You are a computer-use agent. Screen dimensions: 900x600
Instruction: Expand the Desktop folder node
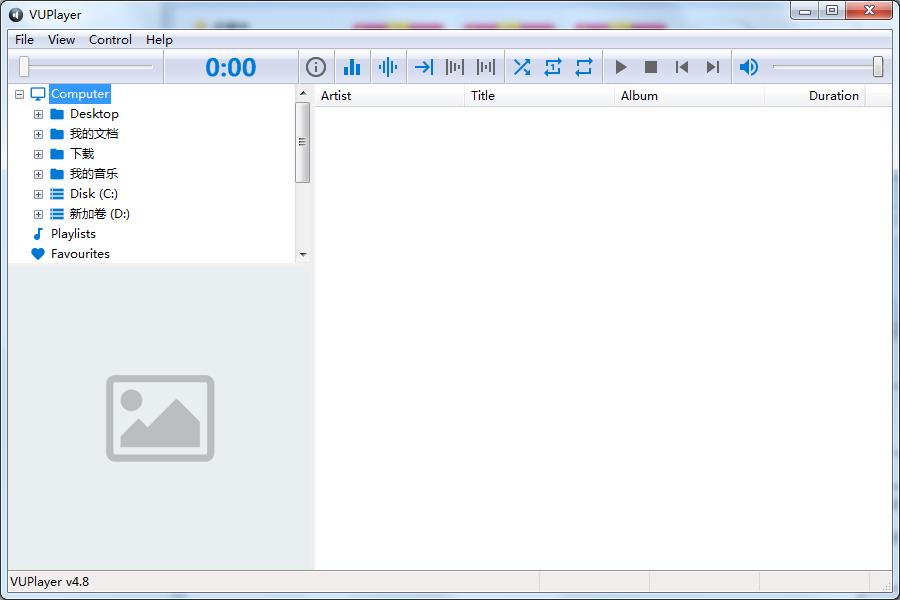coord(38,114)
